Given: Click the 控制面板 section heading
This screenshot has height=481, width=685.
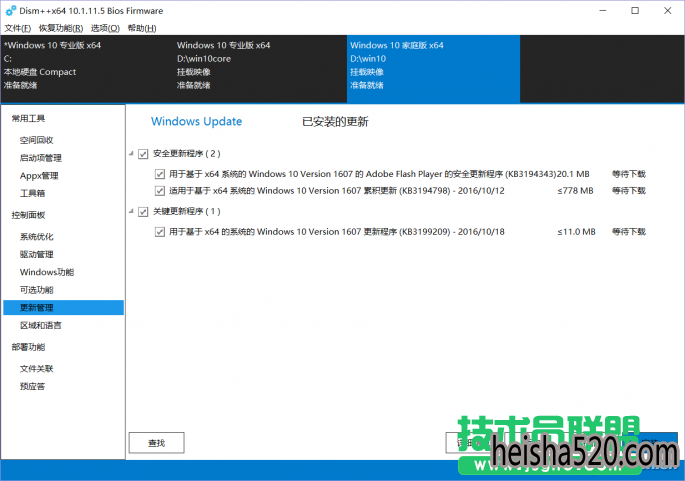Looking at the screenshot, I should point(28,215).
